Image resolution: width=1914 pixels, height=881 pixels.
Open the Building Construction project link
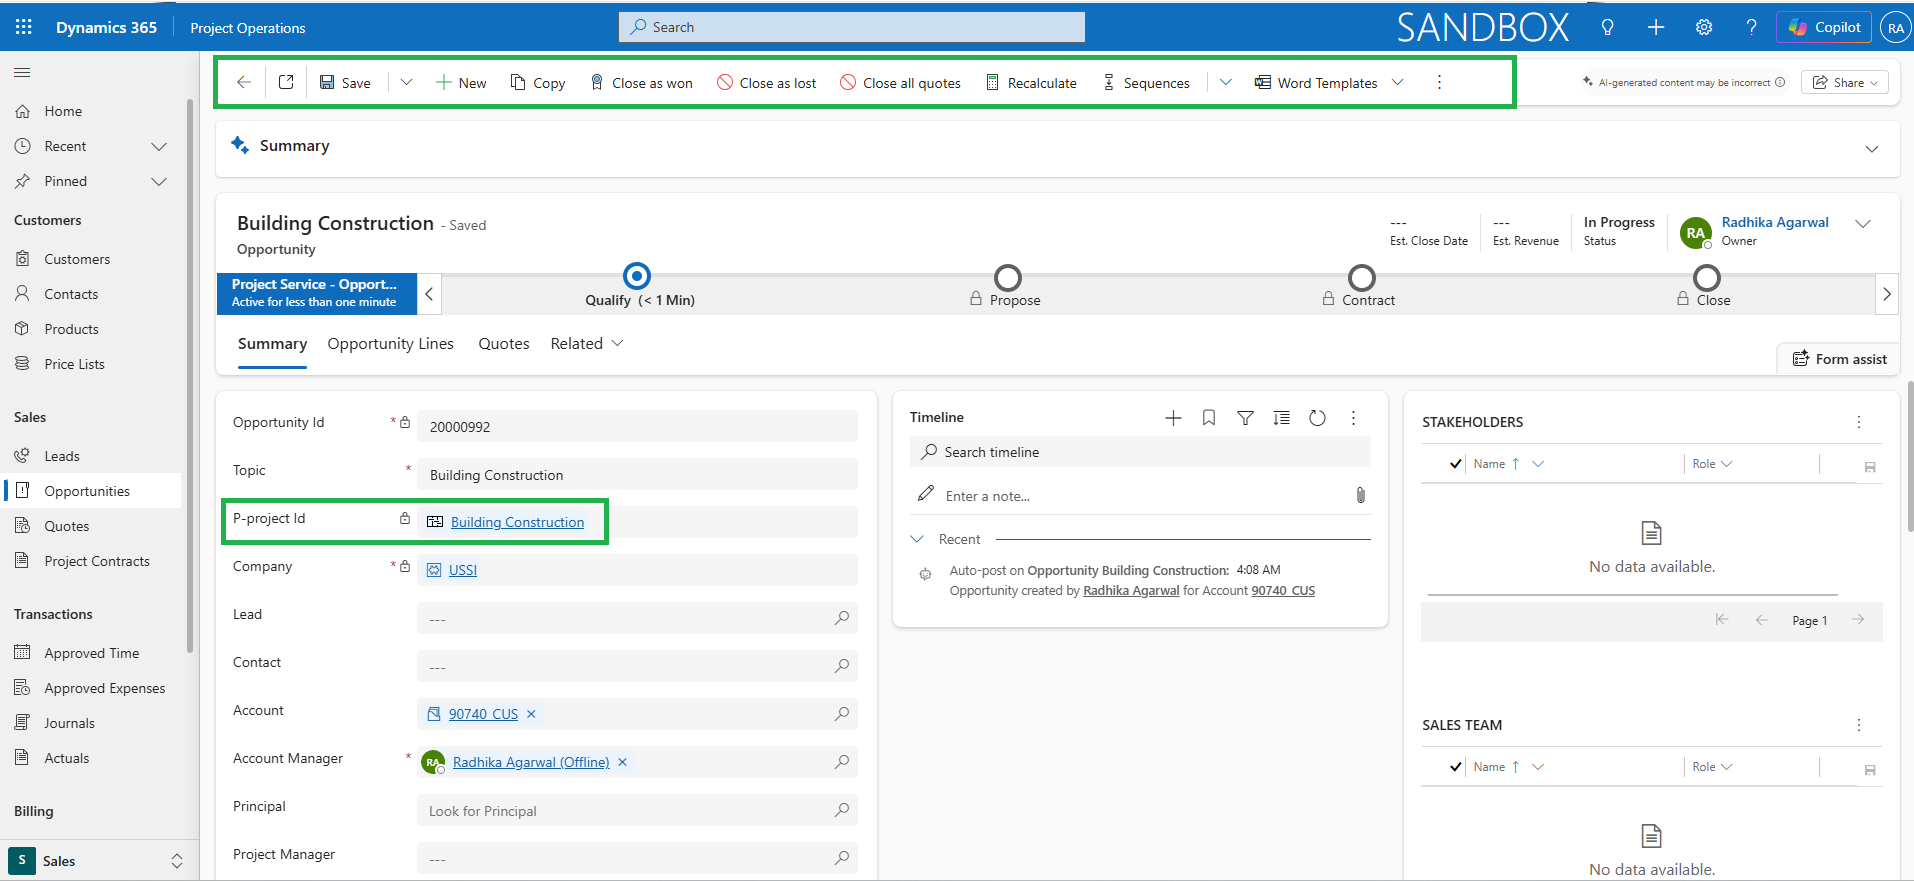517,522
